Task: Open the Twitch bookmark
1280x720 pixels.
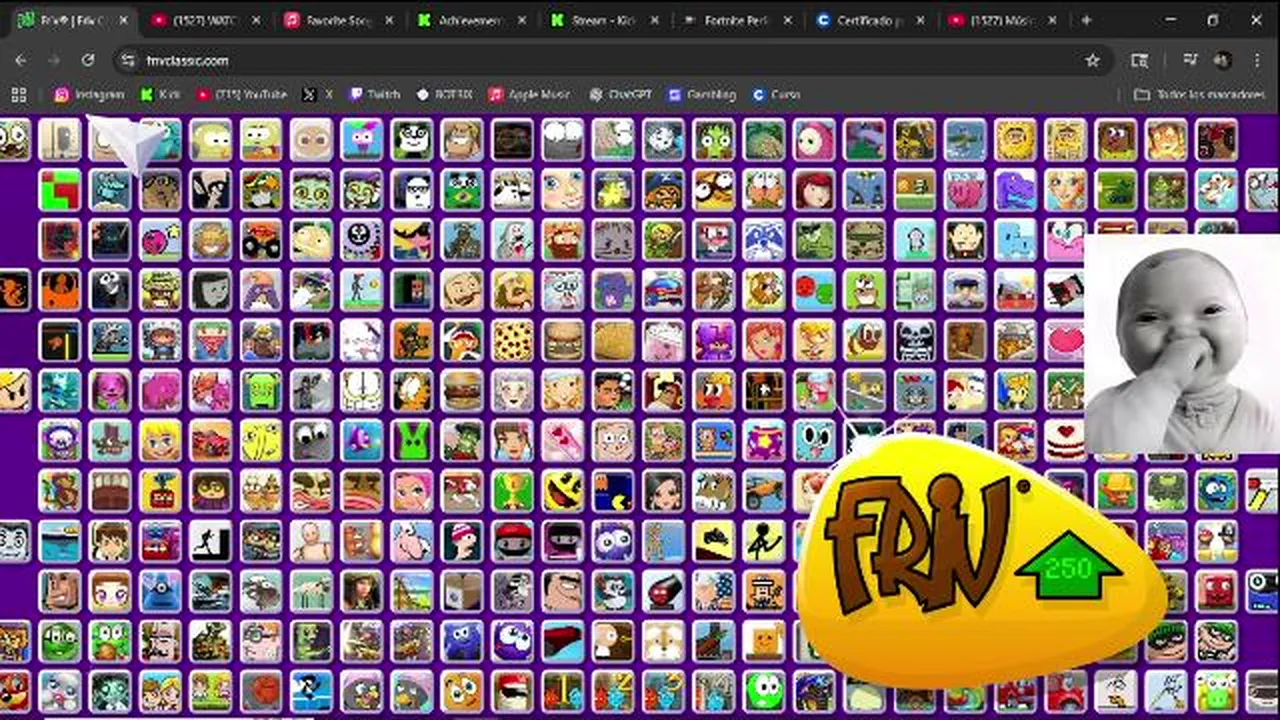Action: click(374, 94)
